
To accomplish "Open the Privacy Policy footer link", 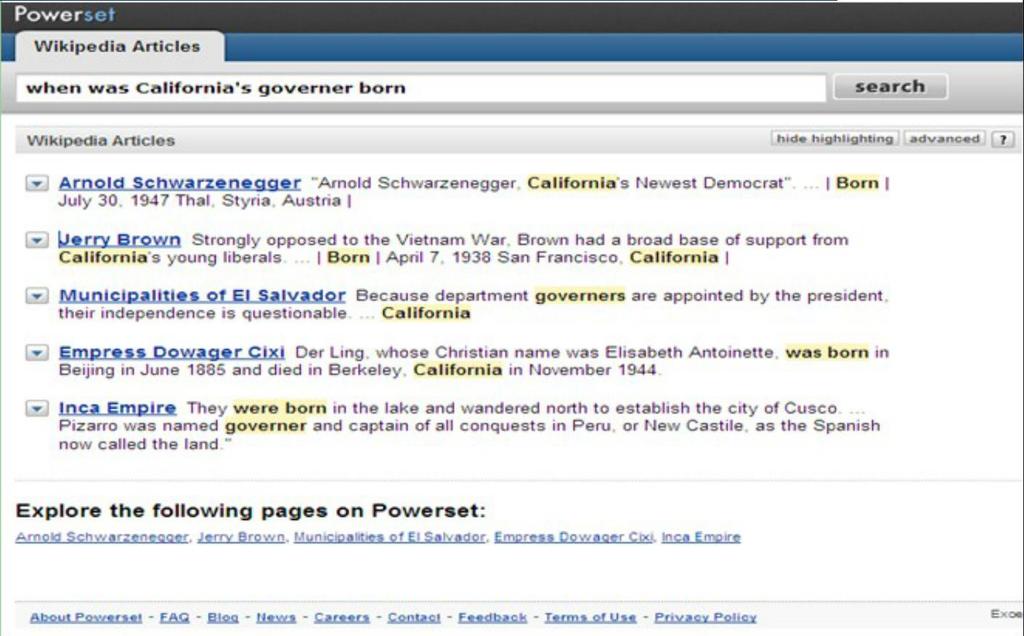I will (705, 618).
